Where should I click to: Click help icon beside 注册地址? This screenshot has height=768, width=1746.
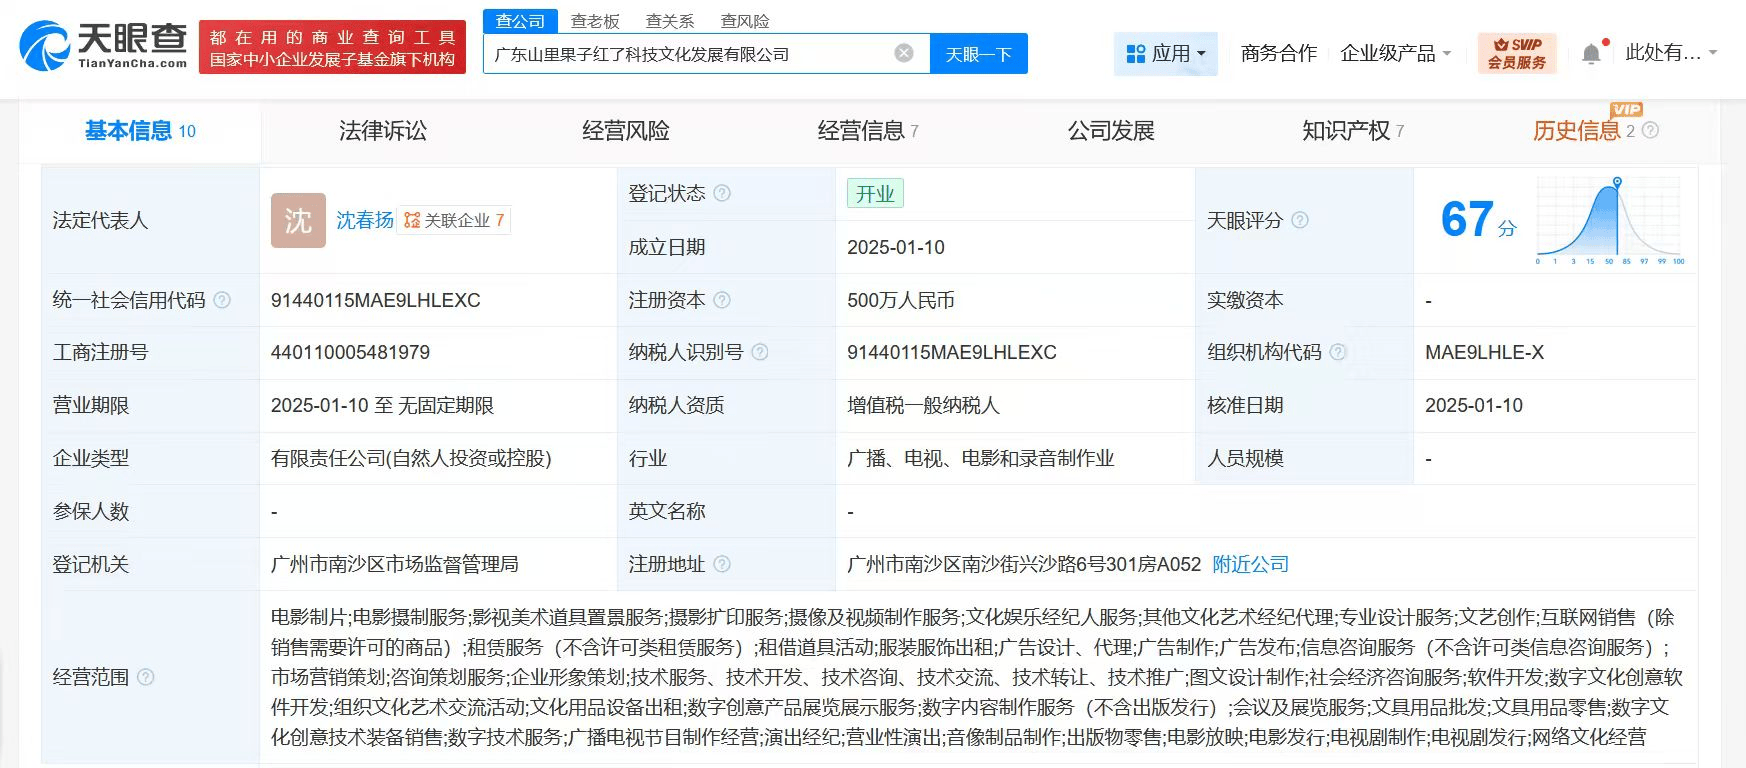[722, 564]
